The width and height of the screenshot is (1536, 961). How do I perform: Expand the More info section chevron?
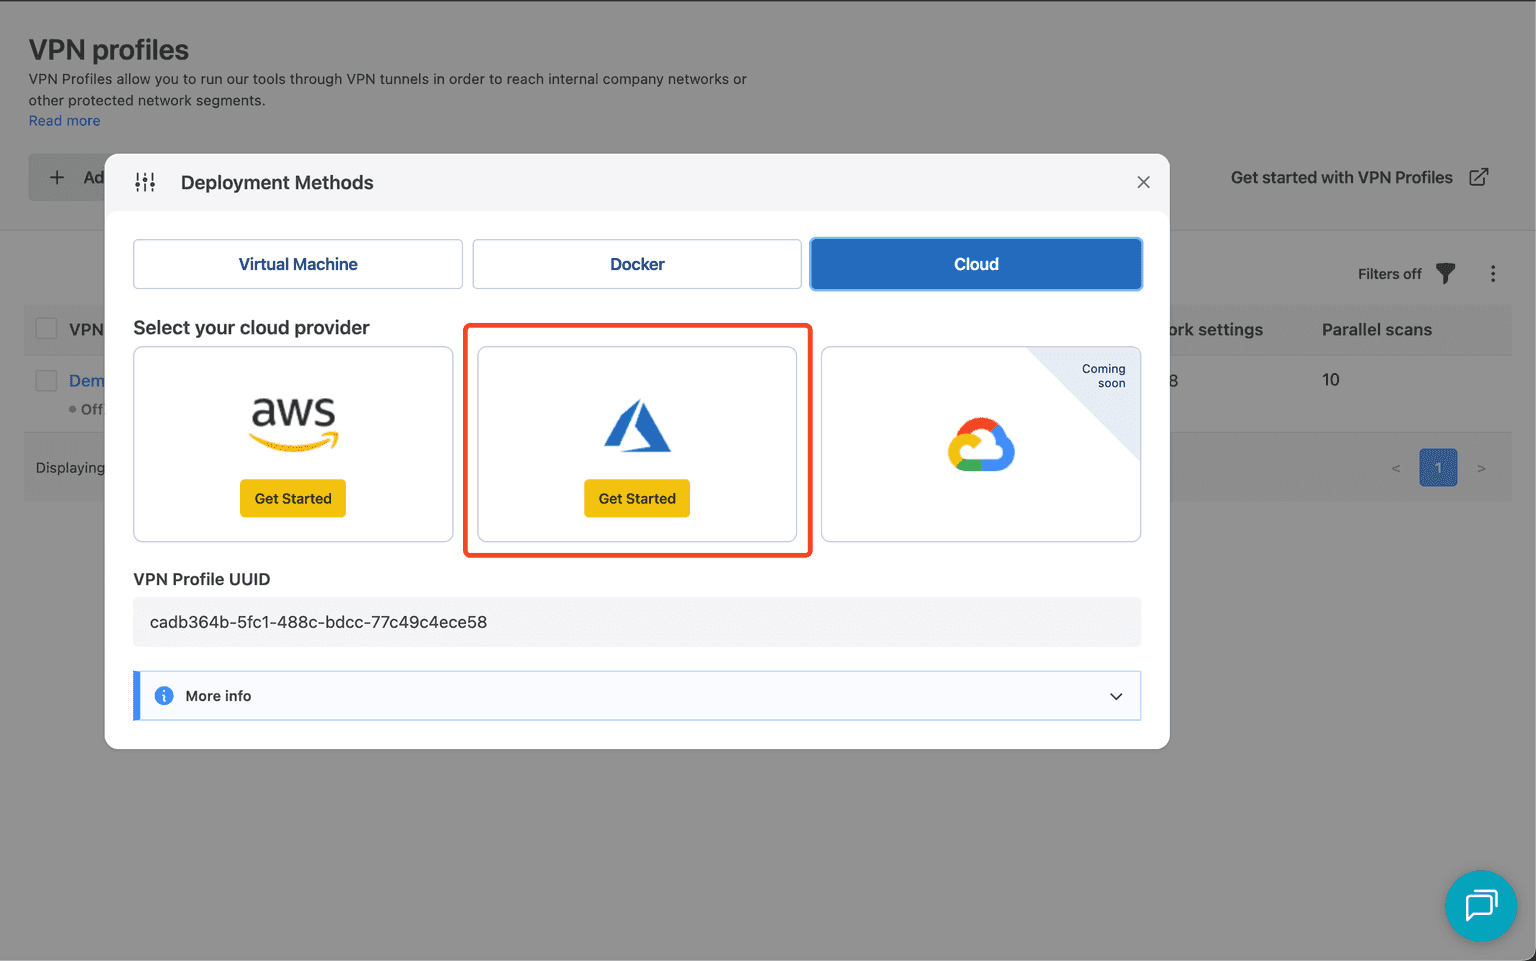[1116, 696]
